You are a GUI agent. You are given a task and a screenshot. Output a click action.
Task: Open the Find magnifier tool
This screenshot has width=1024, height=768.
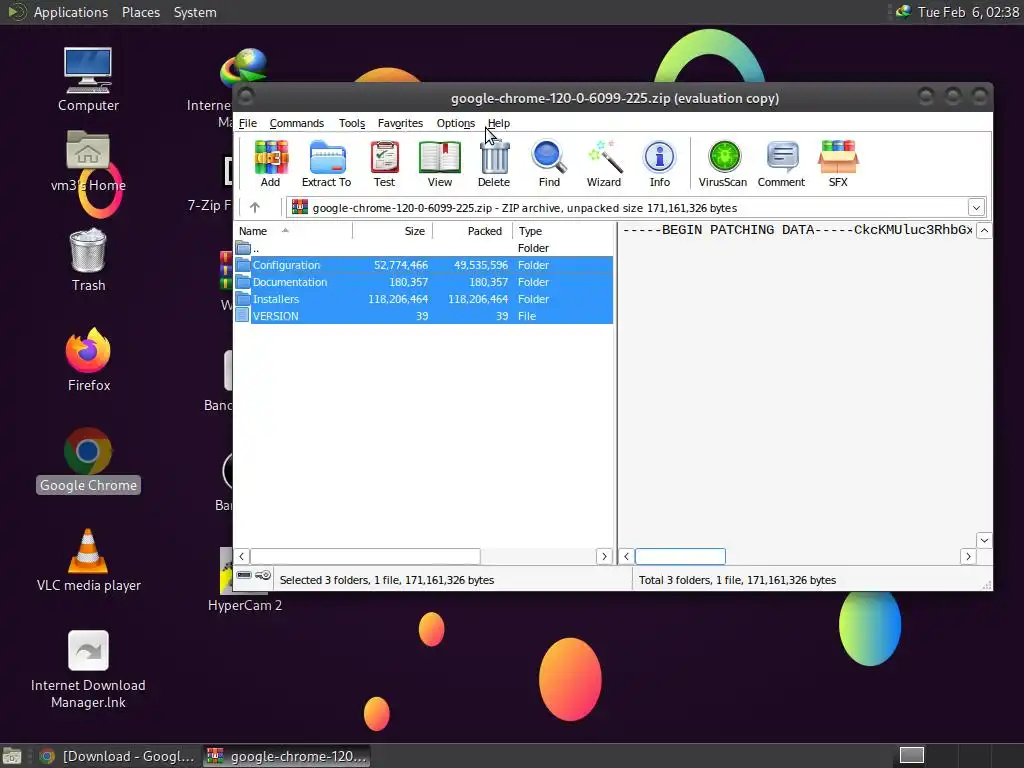[549, 164]
